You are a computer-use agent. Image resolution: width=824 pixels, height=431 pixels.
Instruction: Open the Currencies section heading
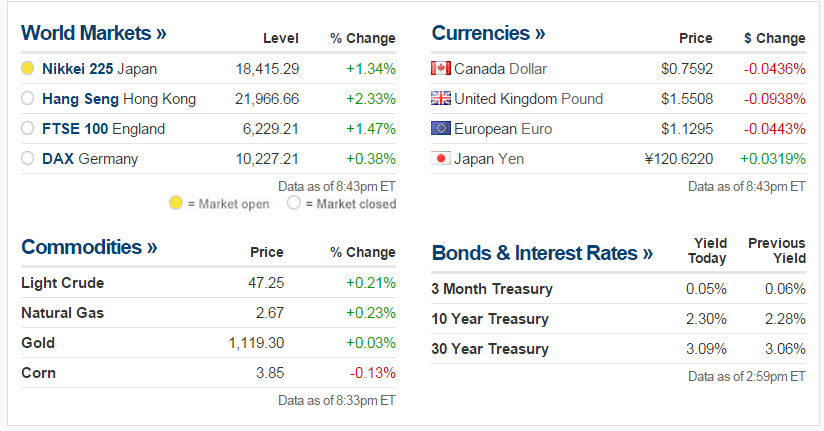[488, 33]
